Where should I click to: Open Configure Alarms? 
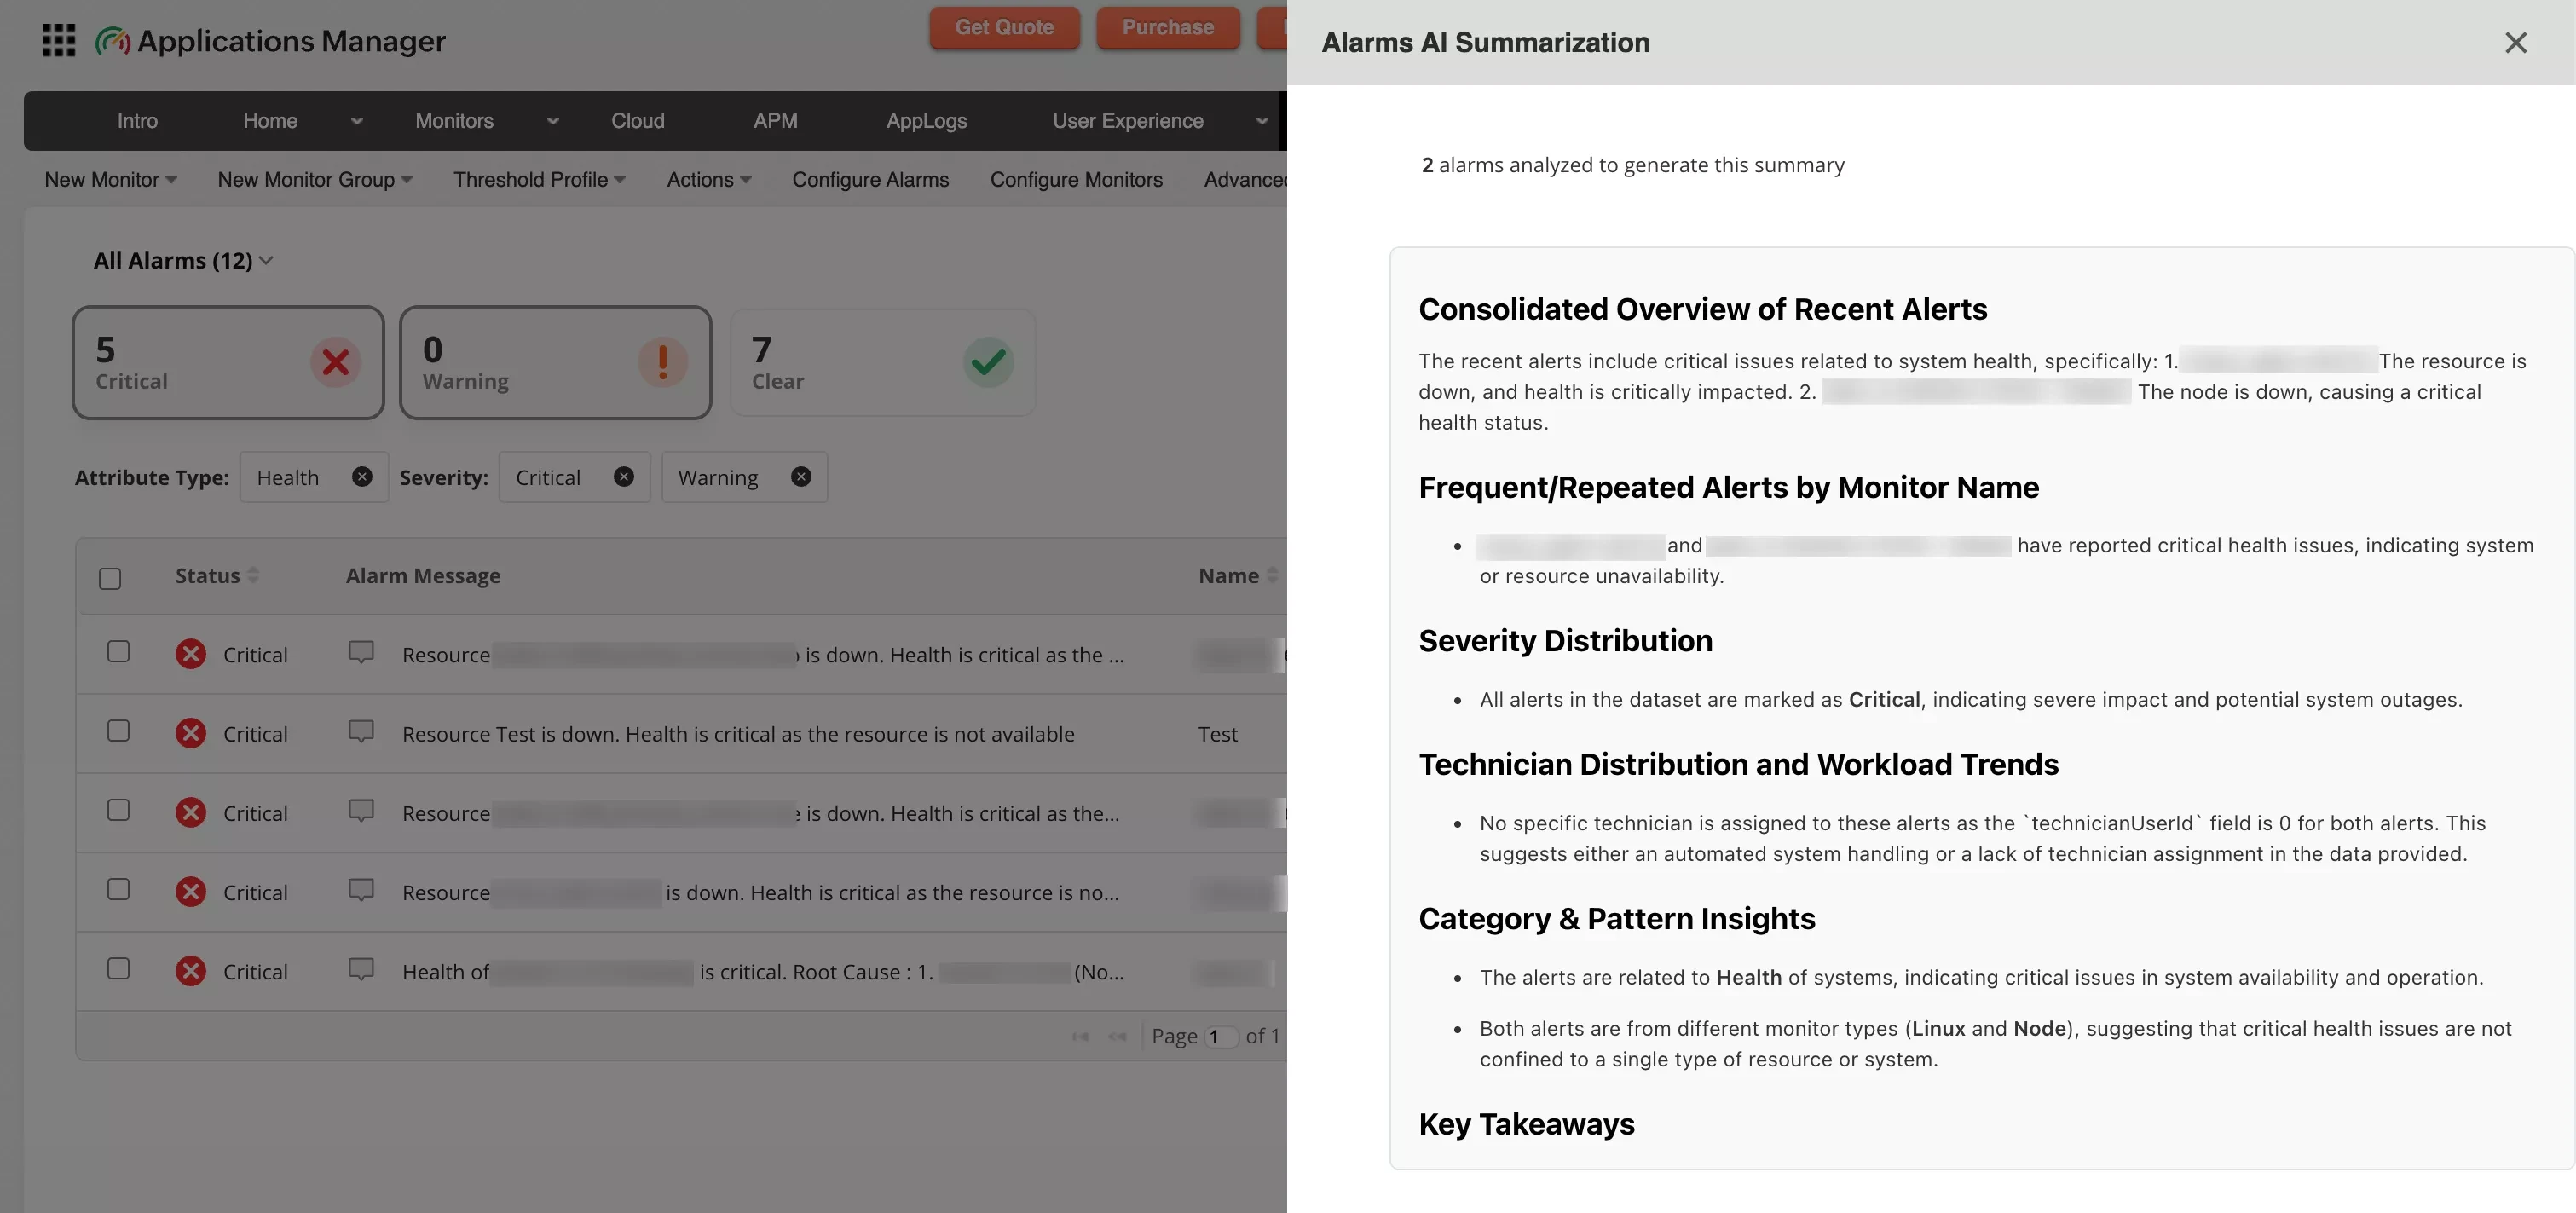coord(870,180)
